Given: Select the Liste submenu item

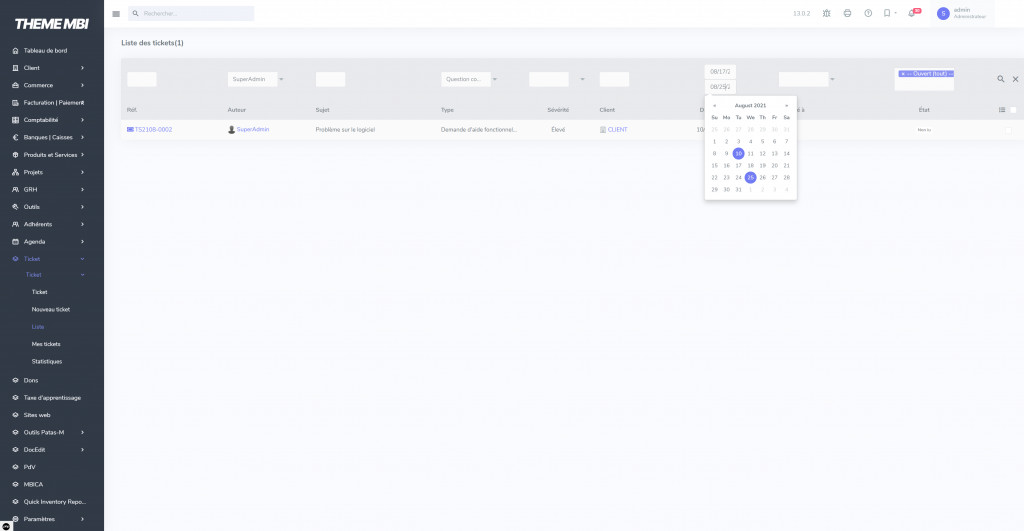Looking at the screenshot, I should point(38,327).
